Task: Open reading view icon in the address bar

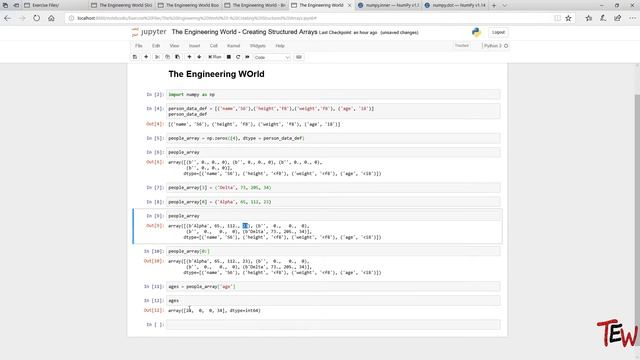Action: coord(558,18)
